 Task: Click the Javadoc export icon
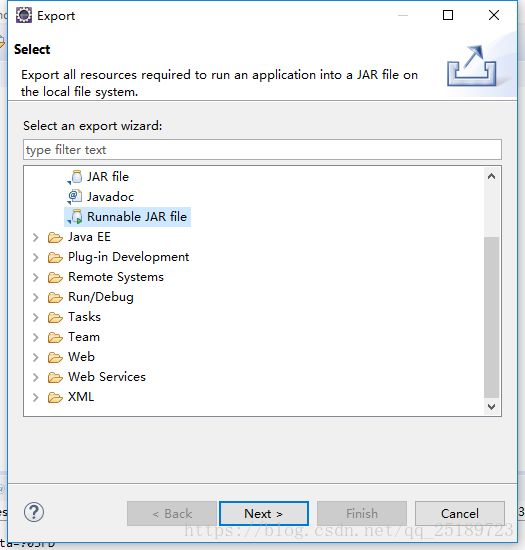click(x=75, y=197)
